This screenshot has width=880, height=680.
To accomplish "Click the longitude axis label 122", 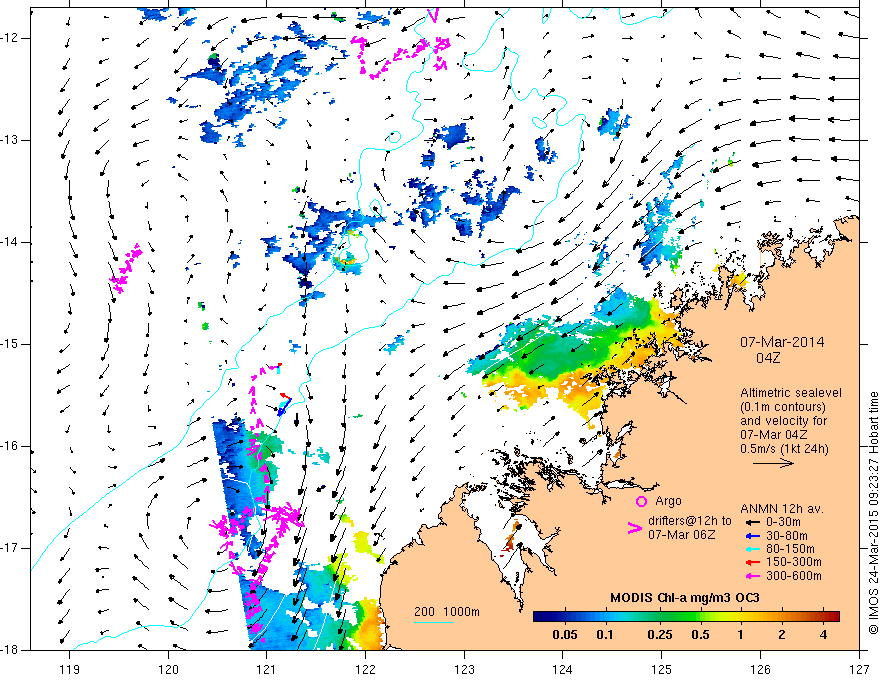I will click(x=365, y=669).
